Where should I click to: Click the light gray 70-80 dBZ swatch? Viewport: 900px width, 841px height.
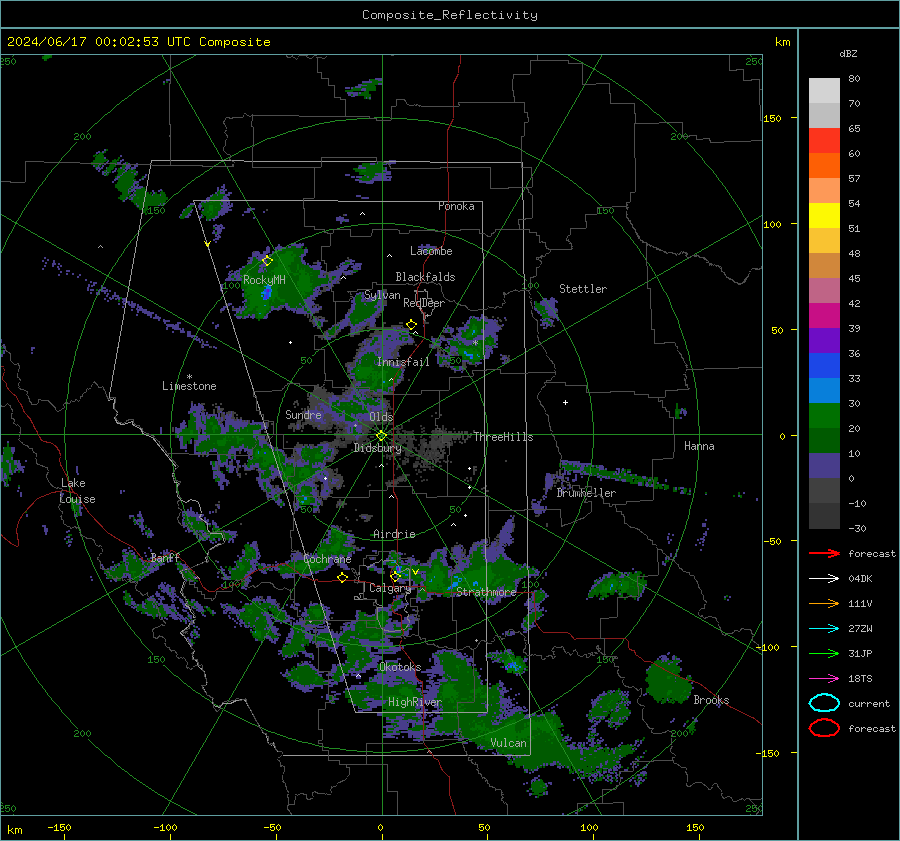tap(824, 91)
